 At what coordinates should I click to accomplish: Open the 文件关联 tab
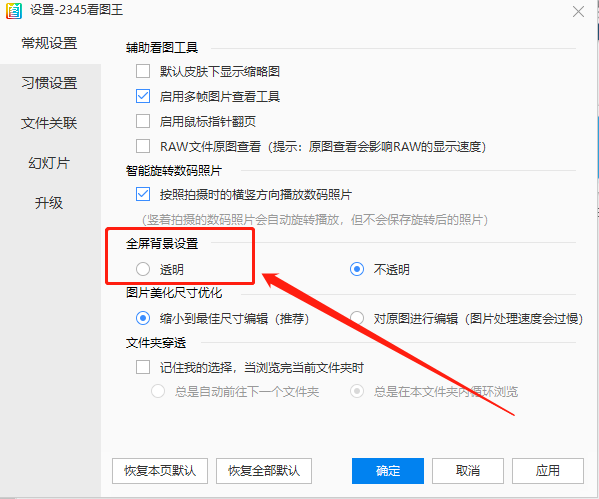point(49,123)
